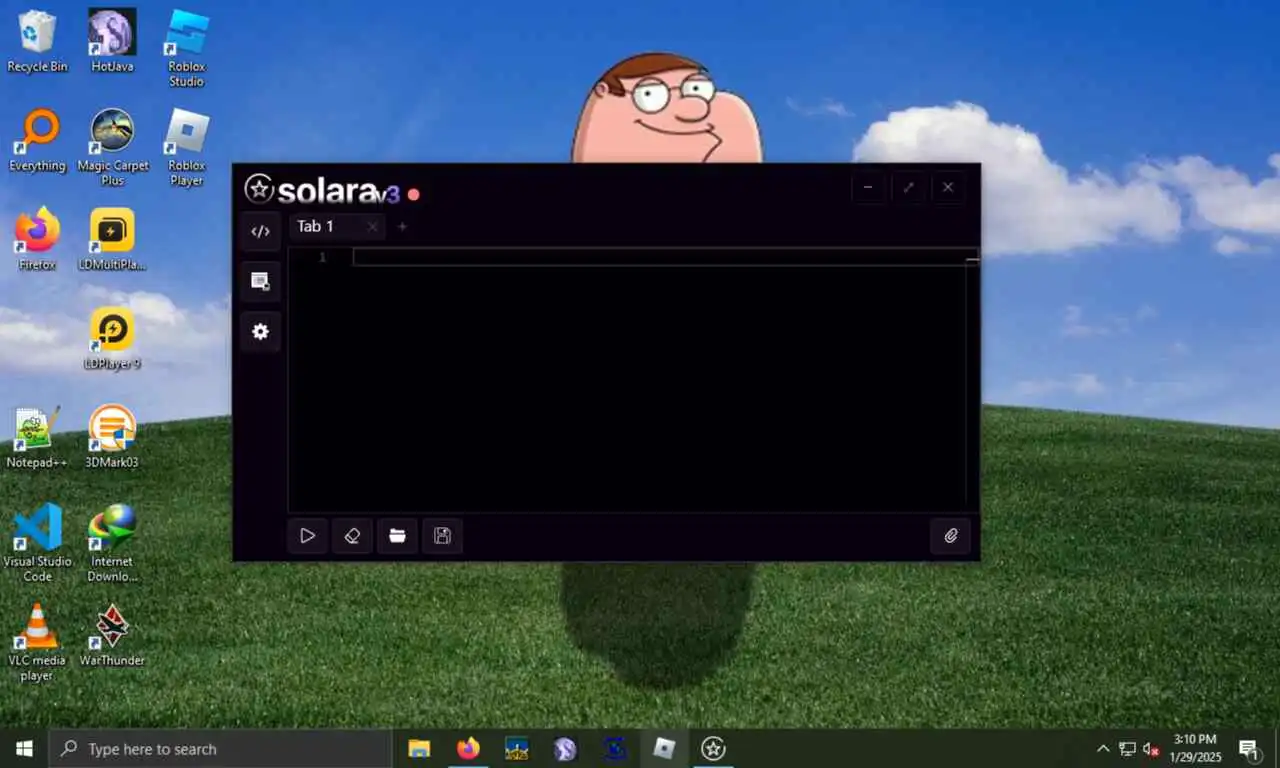
Task: Close Tab 1 with its x button
Action: (x=372, y=227)
